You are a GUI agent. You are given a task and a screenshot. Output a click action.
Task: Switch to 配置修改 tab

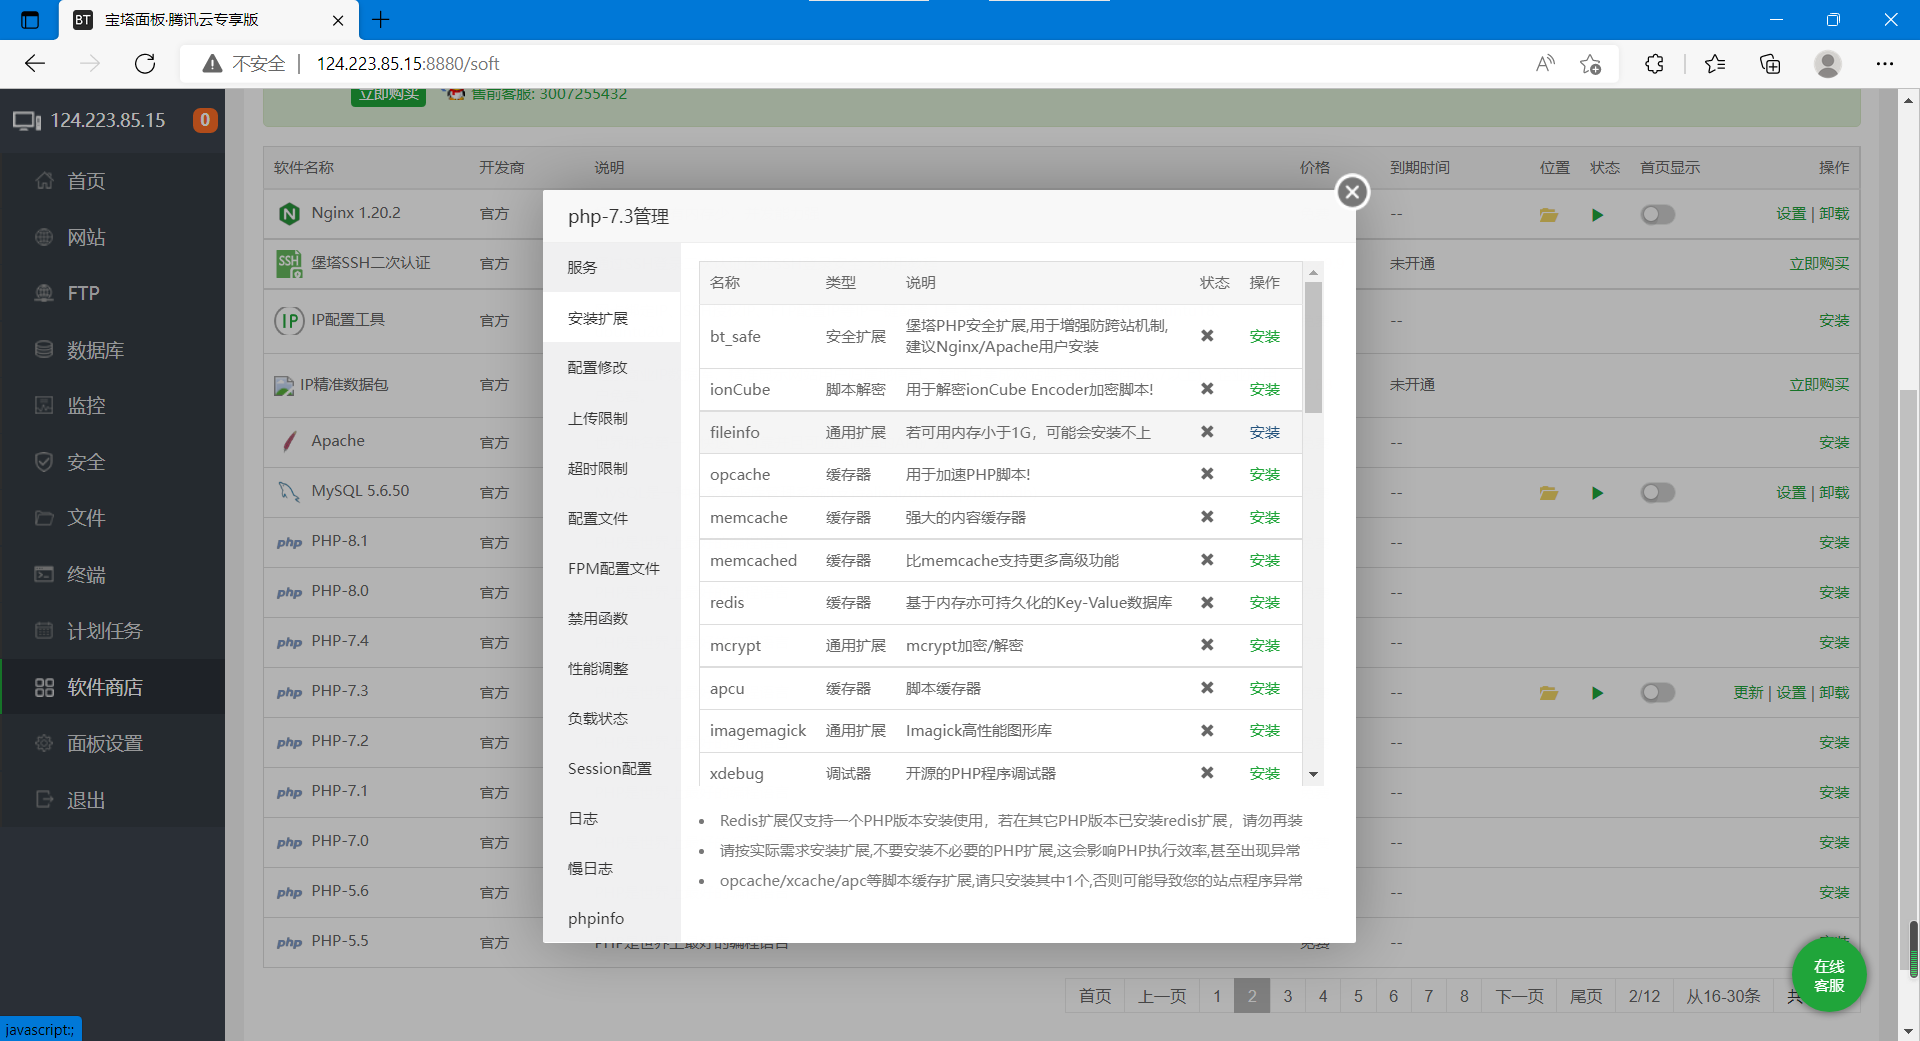pos(597,368)
